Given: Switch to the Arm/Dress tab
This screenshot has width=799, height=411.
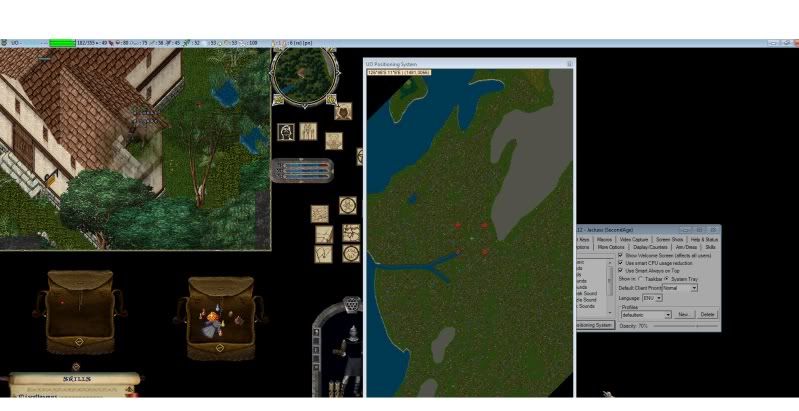Looking at the screenshot, I should tap(686, 247).
